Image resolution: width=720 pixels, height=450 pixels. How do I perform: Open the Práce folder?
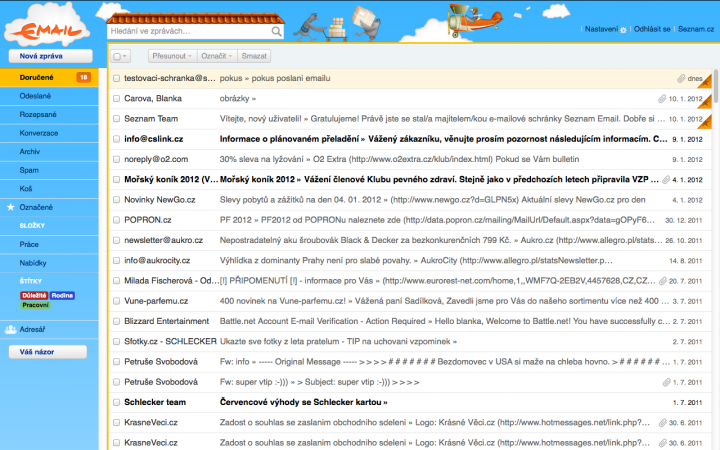click(49, 244)
